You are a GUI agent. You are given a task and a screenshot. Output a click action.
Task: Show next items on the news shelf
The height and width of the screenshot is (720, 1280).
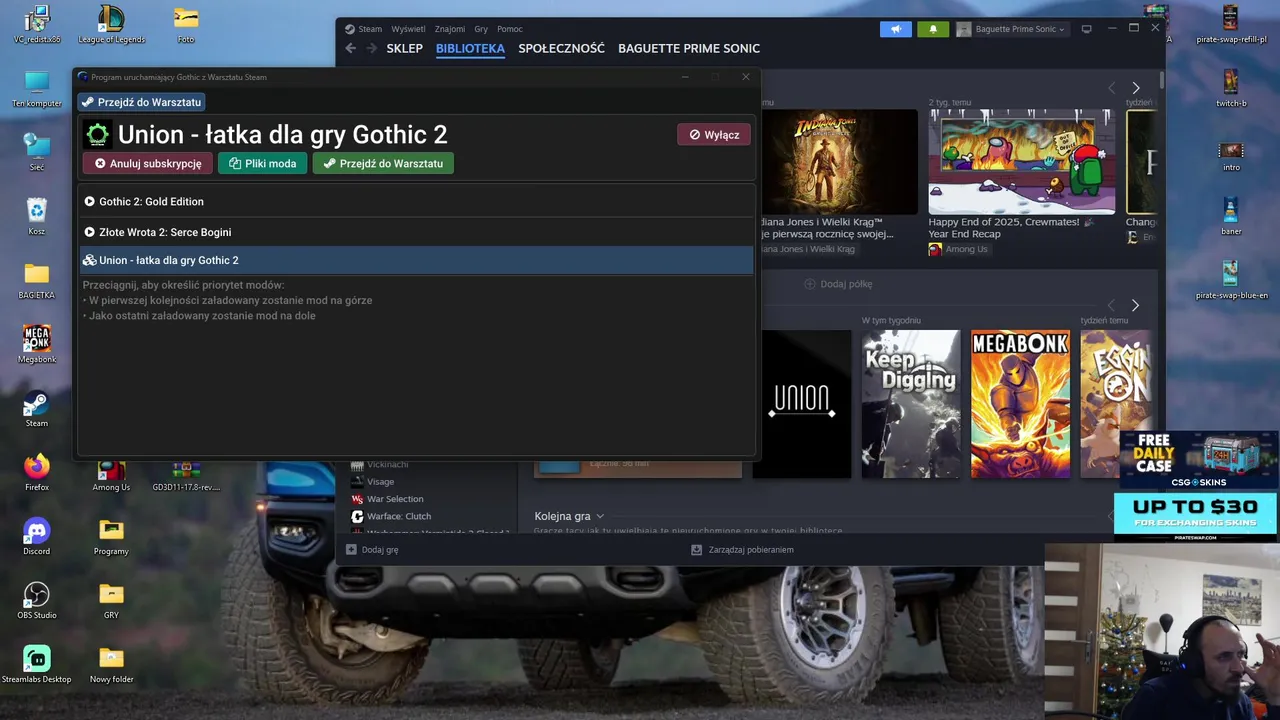[1135, 88]
